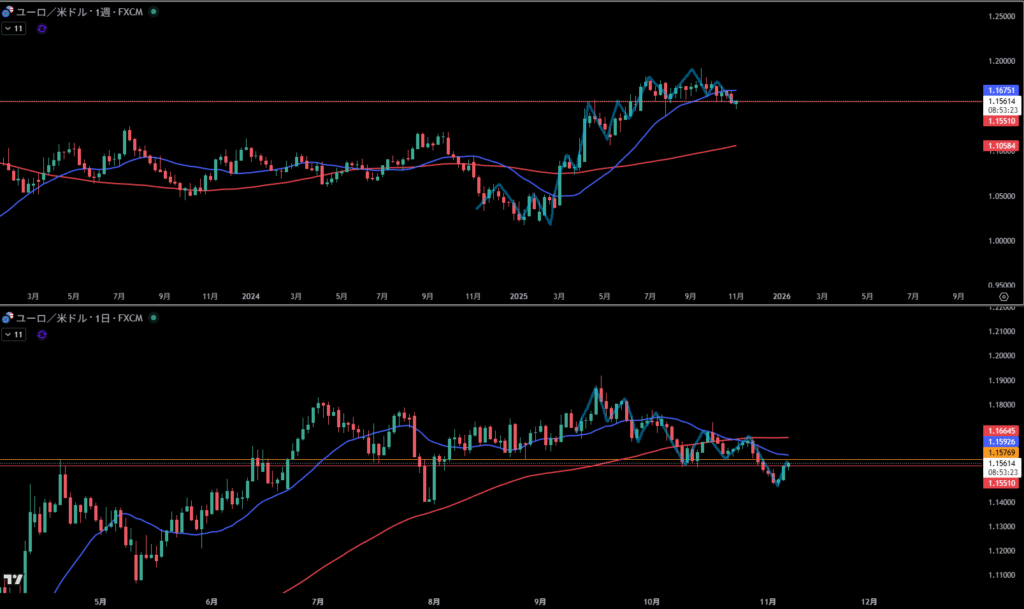Collapse the 11 indicators legend on weekly chart
Image resolution: width=1024 pixels, height=609 pixels.
pyautogui.click(x=13, y=29)
